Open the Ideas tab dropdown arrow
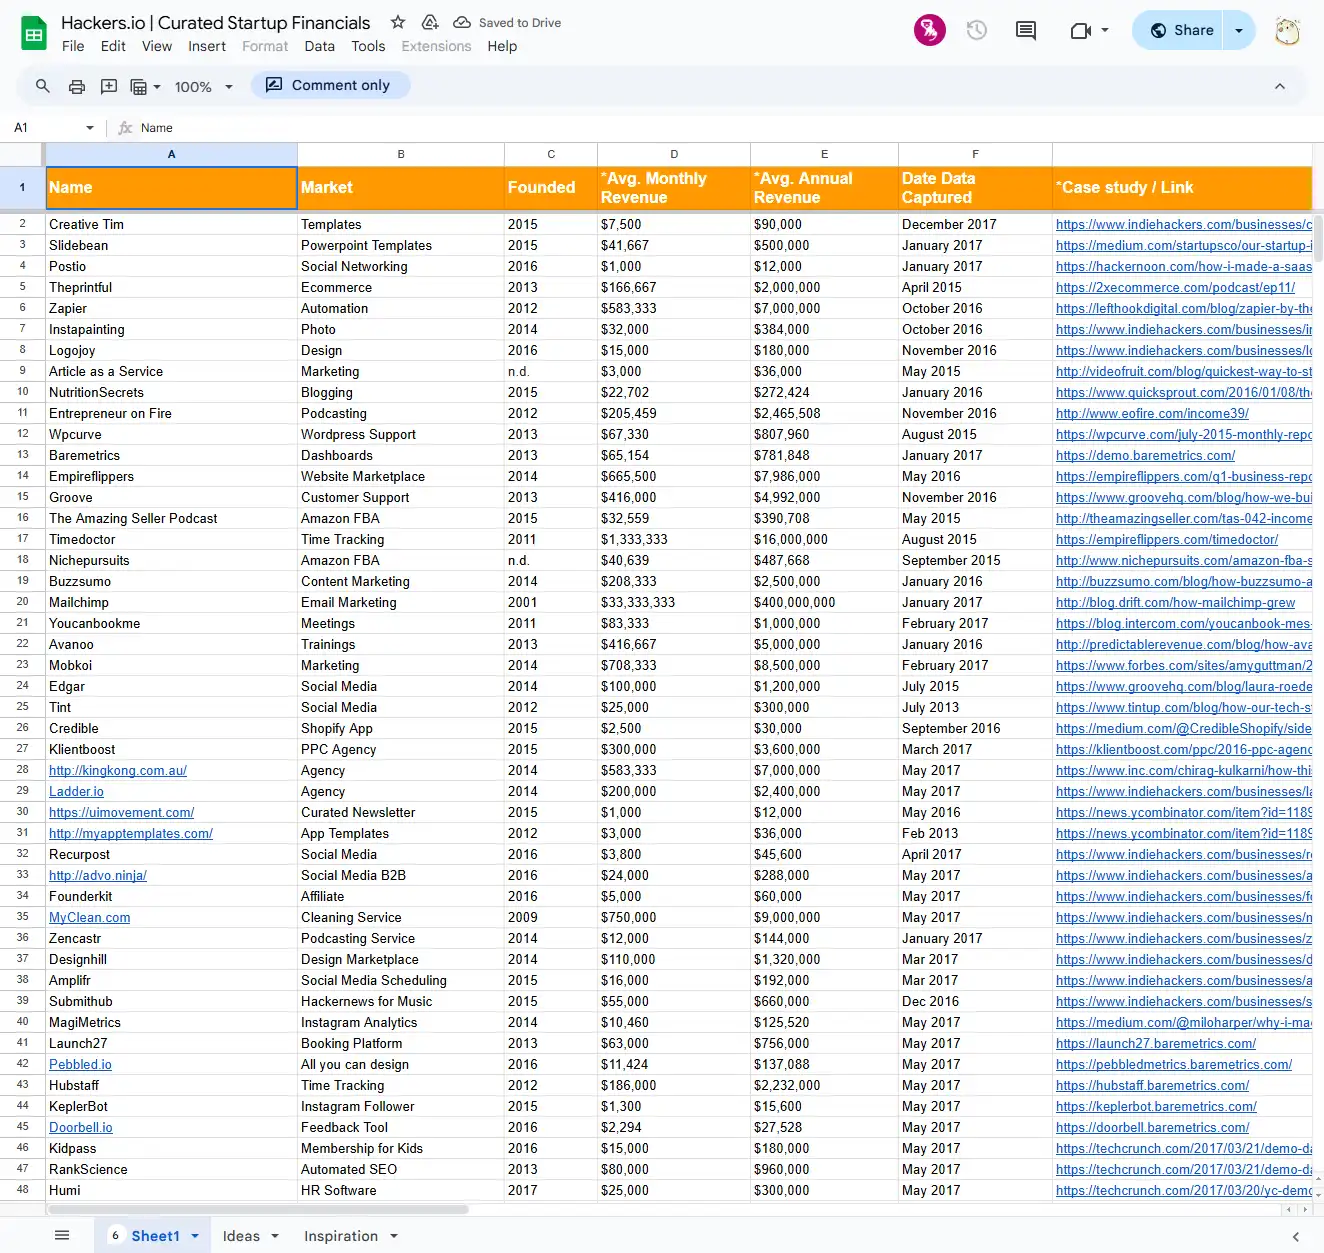 275,1236
